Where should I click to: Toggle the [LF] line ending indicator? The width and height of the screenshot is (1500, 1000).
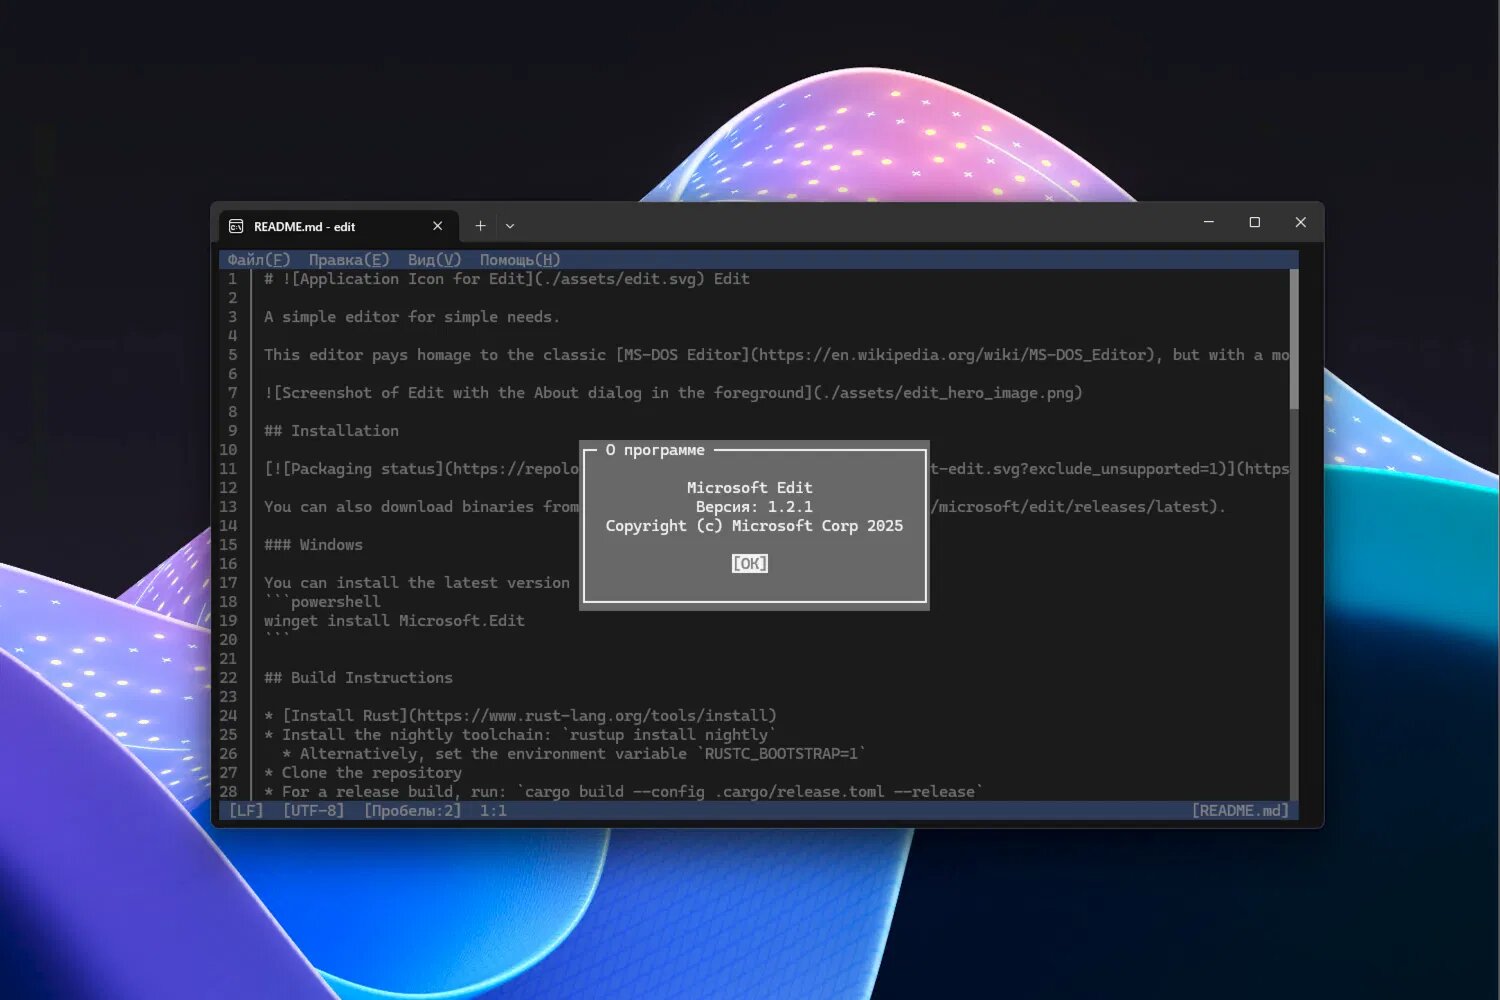246,811
